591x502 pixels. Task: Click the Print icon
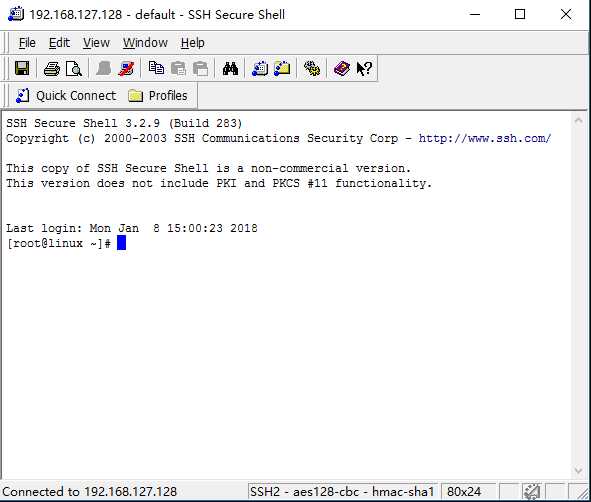pyautogui.click(x=52, y=69)
